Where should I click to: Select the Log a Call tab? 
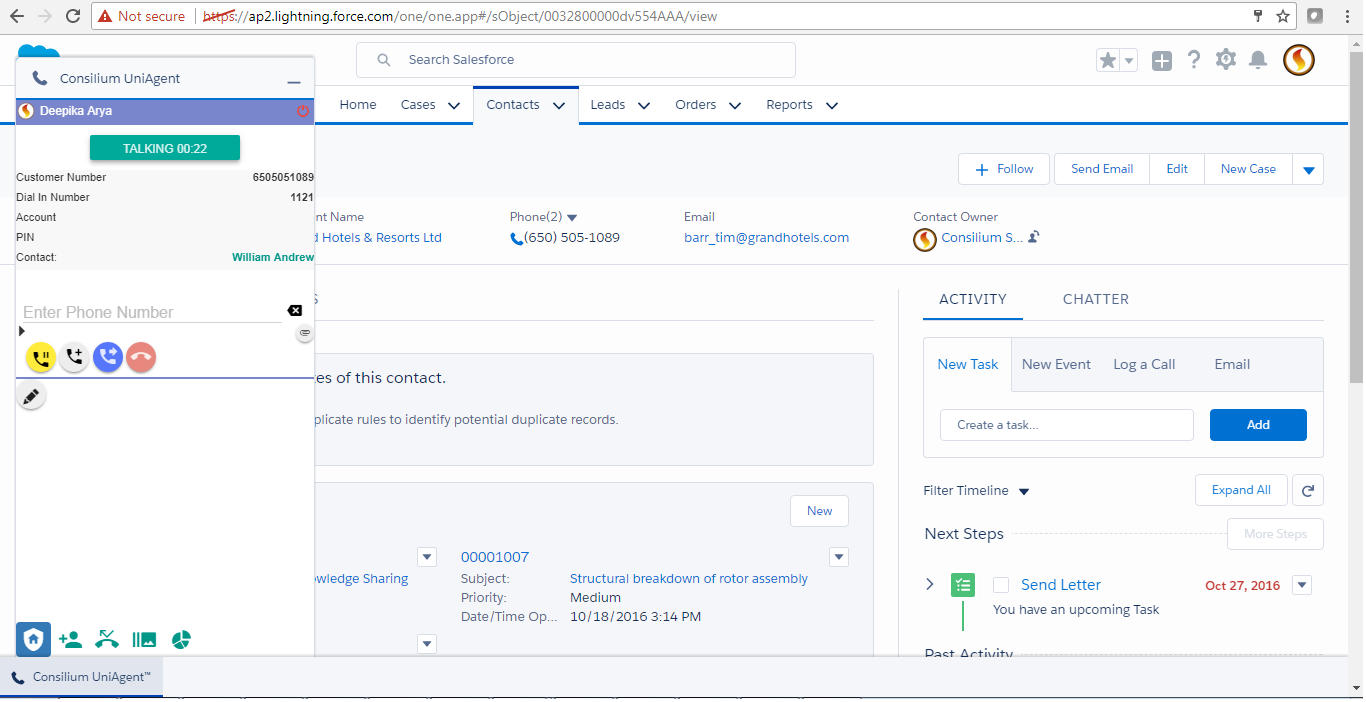1144,365
